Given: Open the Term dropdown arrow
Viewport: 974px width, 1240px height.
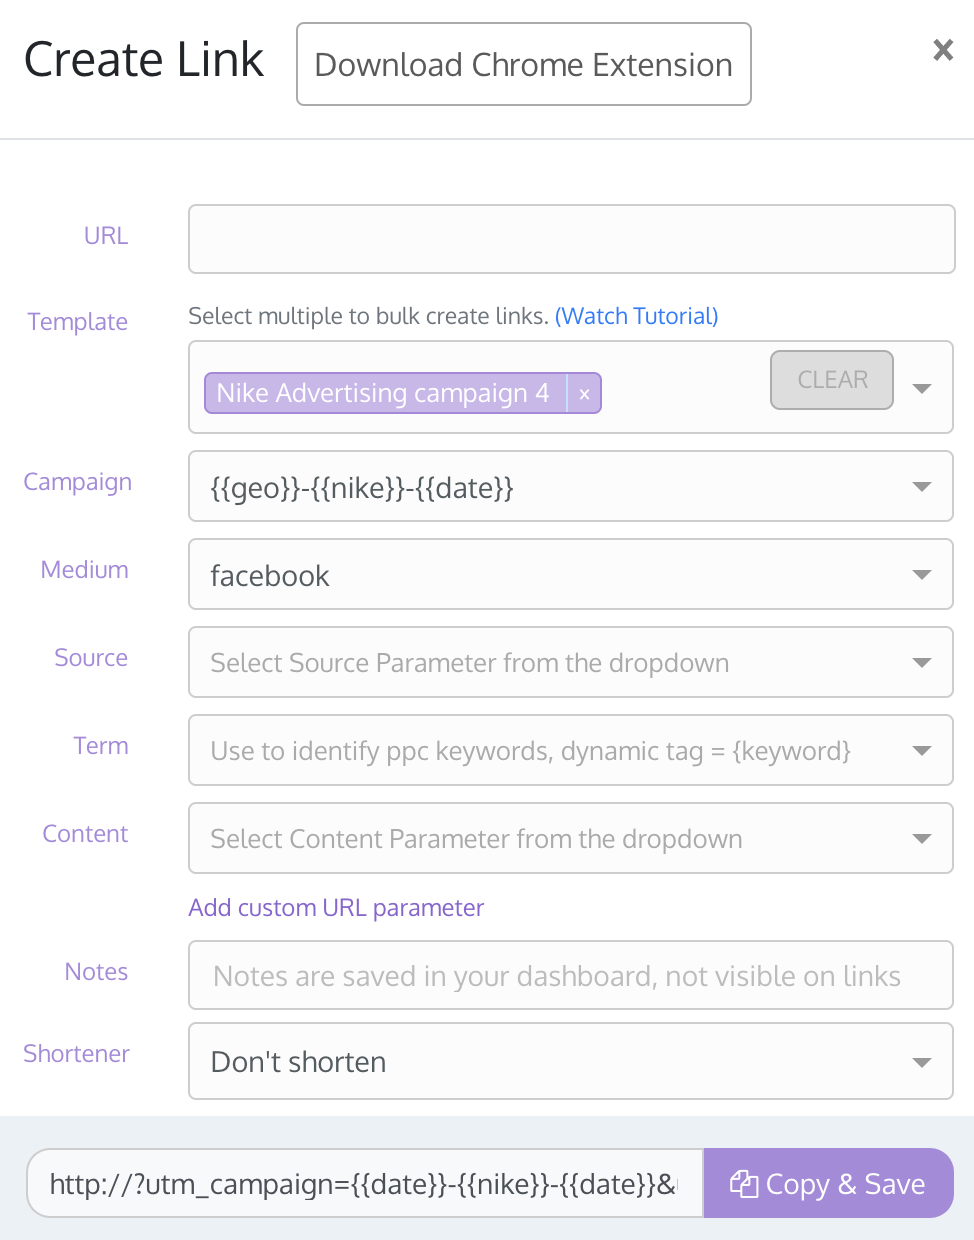Looking at the screenshot, I should (x=922, y=751).
